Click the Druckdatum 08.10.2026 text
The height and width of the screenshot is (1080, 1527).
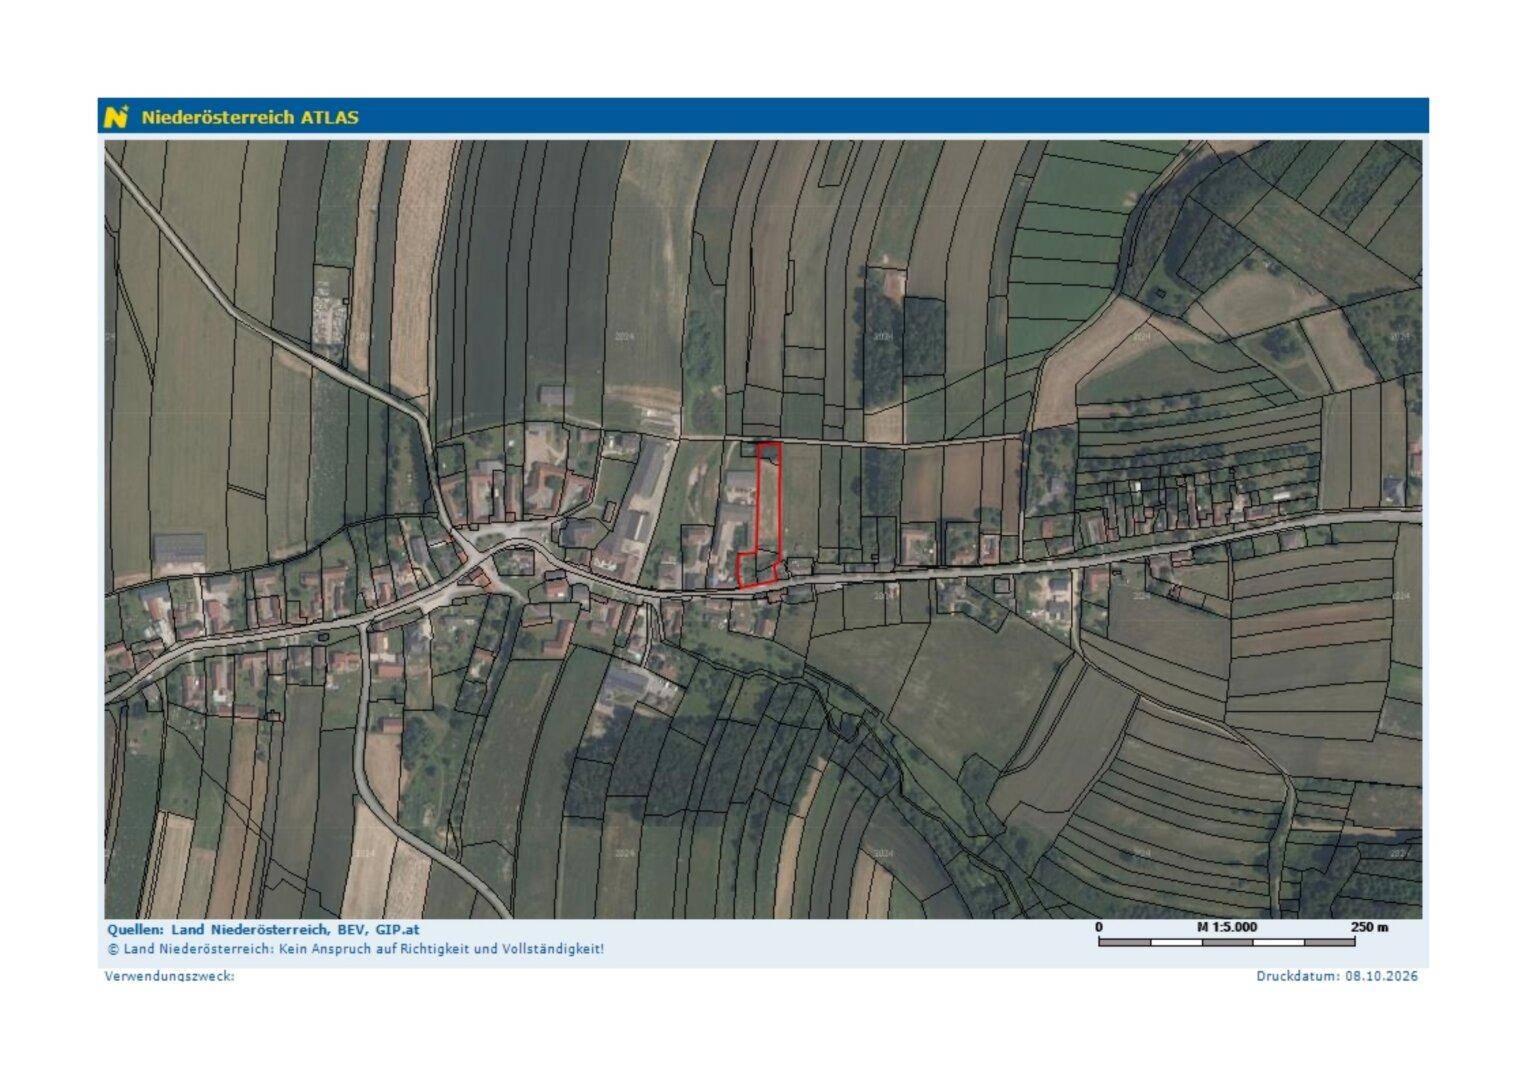[x=1337, y=976]
